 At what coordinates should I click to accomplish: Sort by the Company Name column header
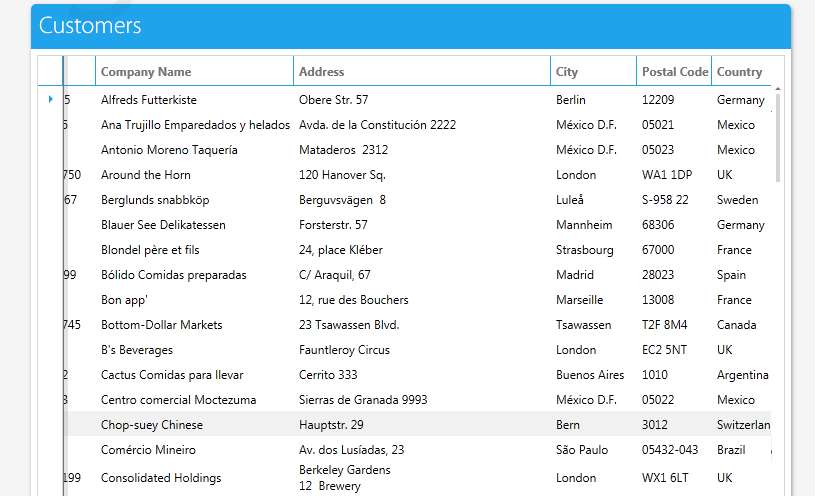[146, 72]
